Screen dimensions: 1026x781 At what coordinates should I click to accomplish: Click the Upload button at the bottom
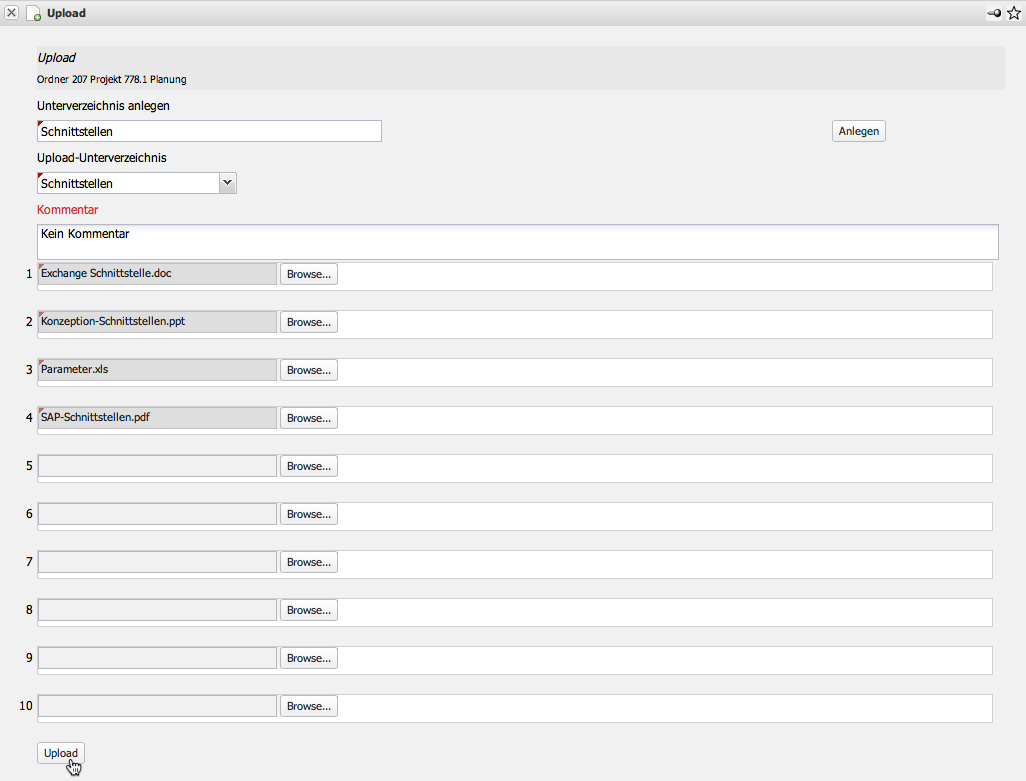pos(61,753)
